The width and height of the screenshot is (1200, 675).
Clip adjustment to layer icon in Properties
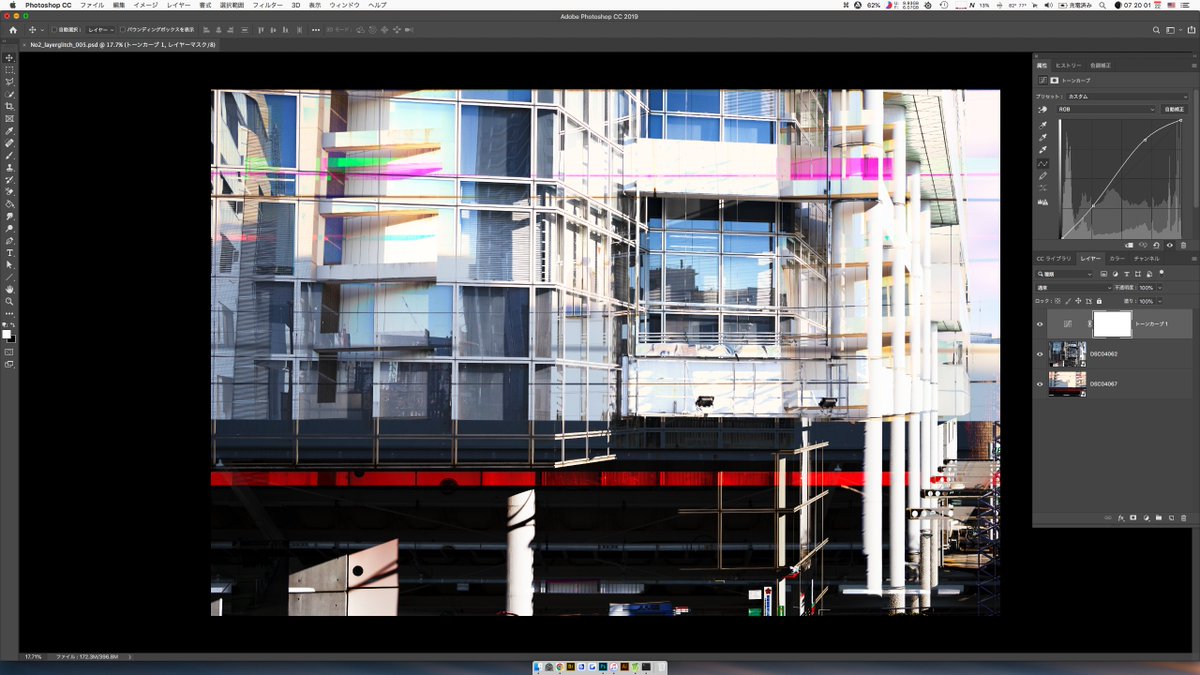(1130, 245)
